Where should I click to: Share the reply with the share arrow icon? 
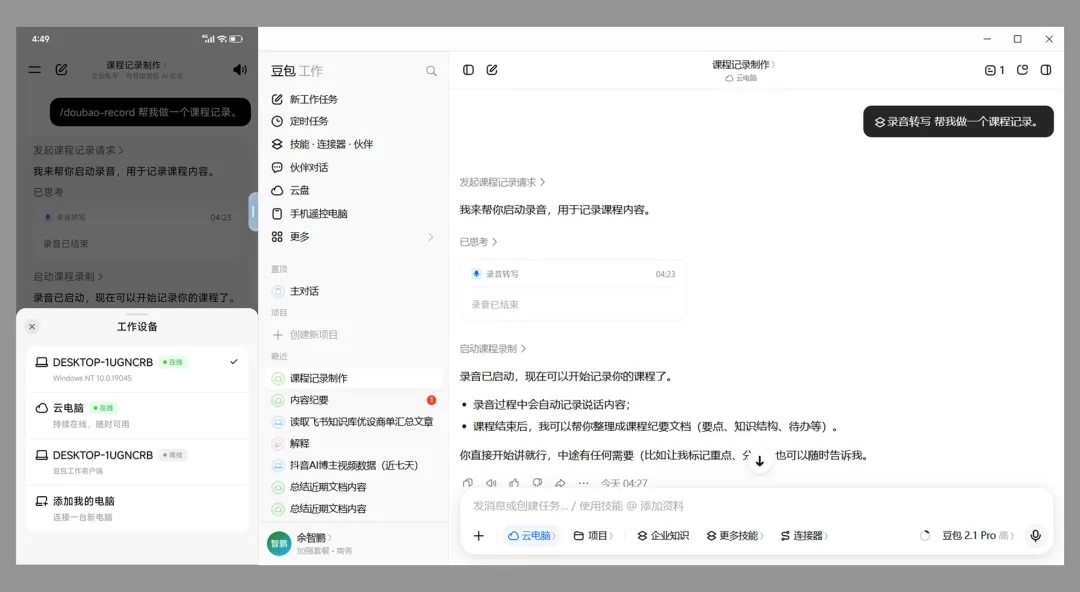pos(561,483)
